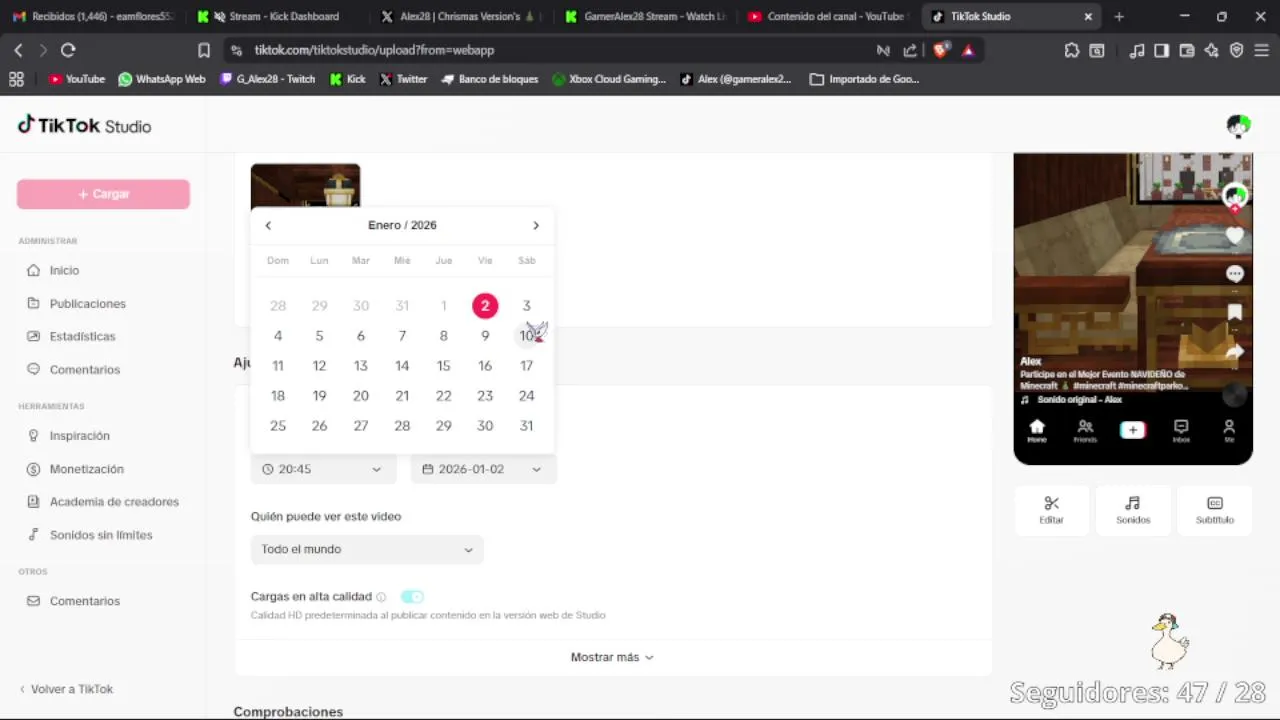Image resolution: width=1280 pixels, height=720 pixels.
Task: Tap the Inbox icon in phone preview
Action: tap(1181, 431)
